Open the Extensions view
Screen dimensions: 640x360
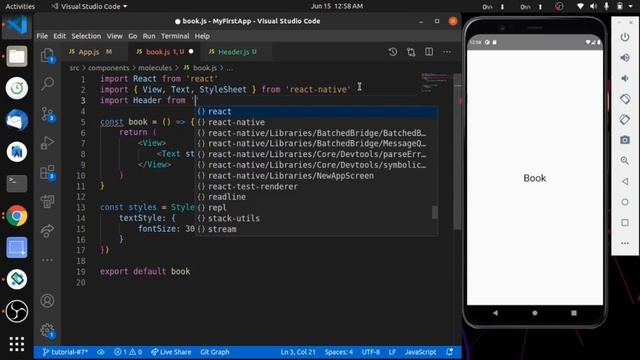[x=47, y=172]
